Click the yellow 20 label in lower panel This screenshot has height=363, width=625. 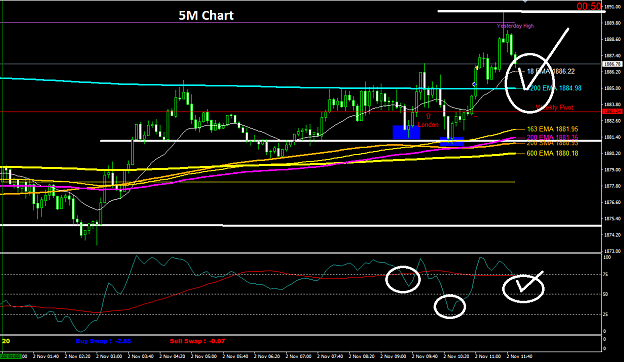[6, 341]
